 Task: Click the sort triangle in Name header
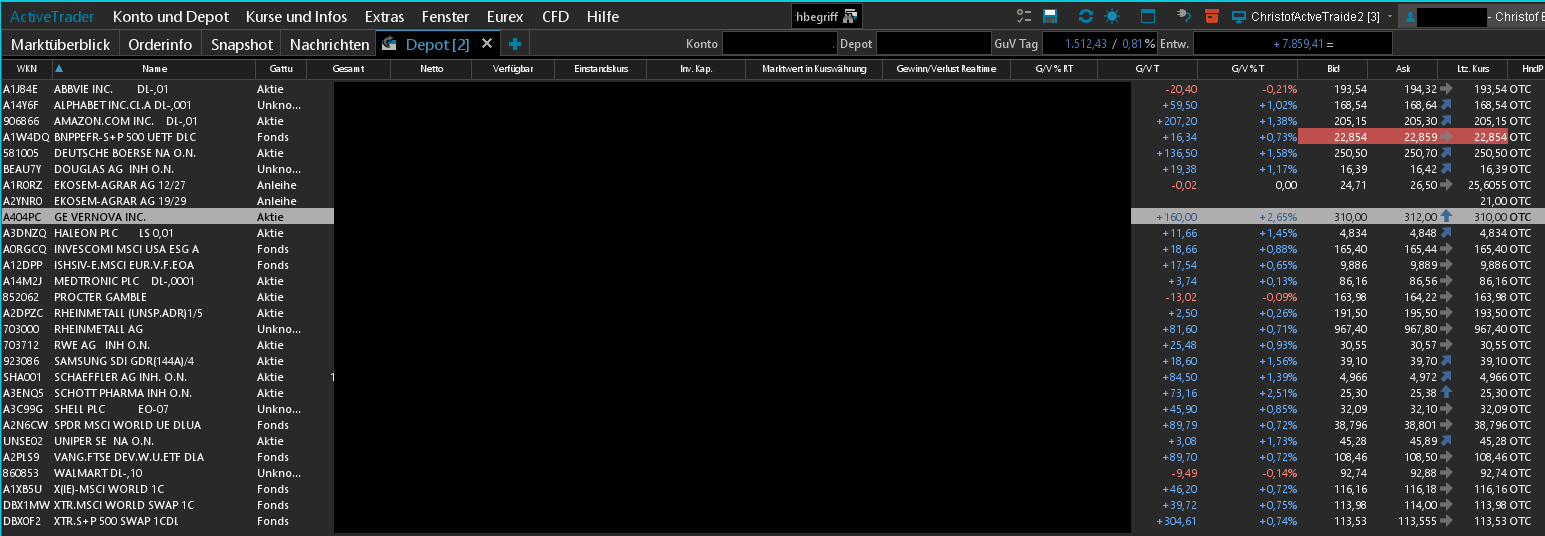click(x=58, y=69)
